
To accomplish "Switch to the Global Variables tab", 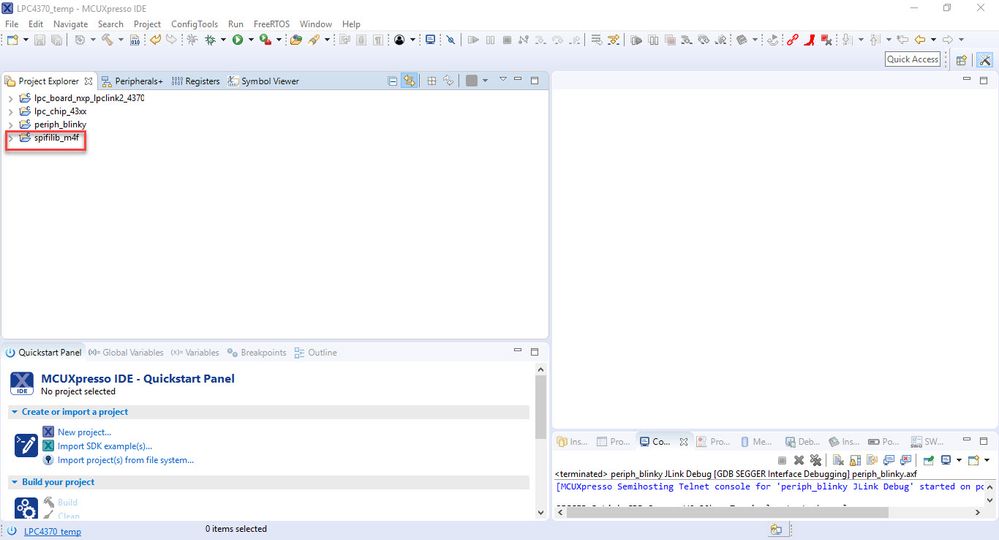I will (126, 352).
